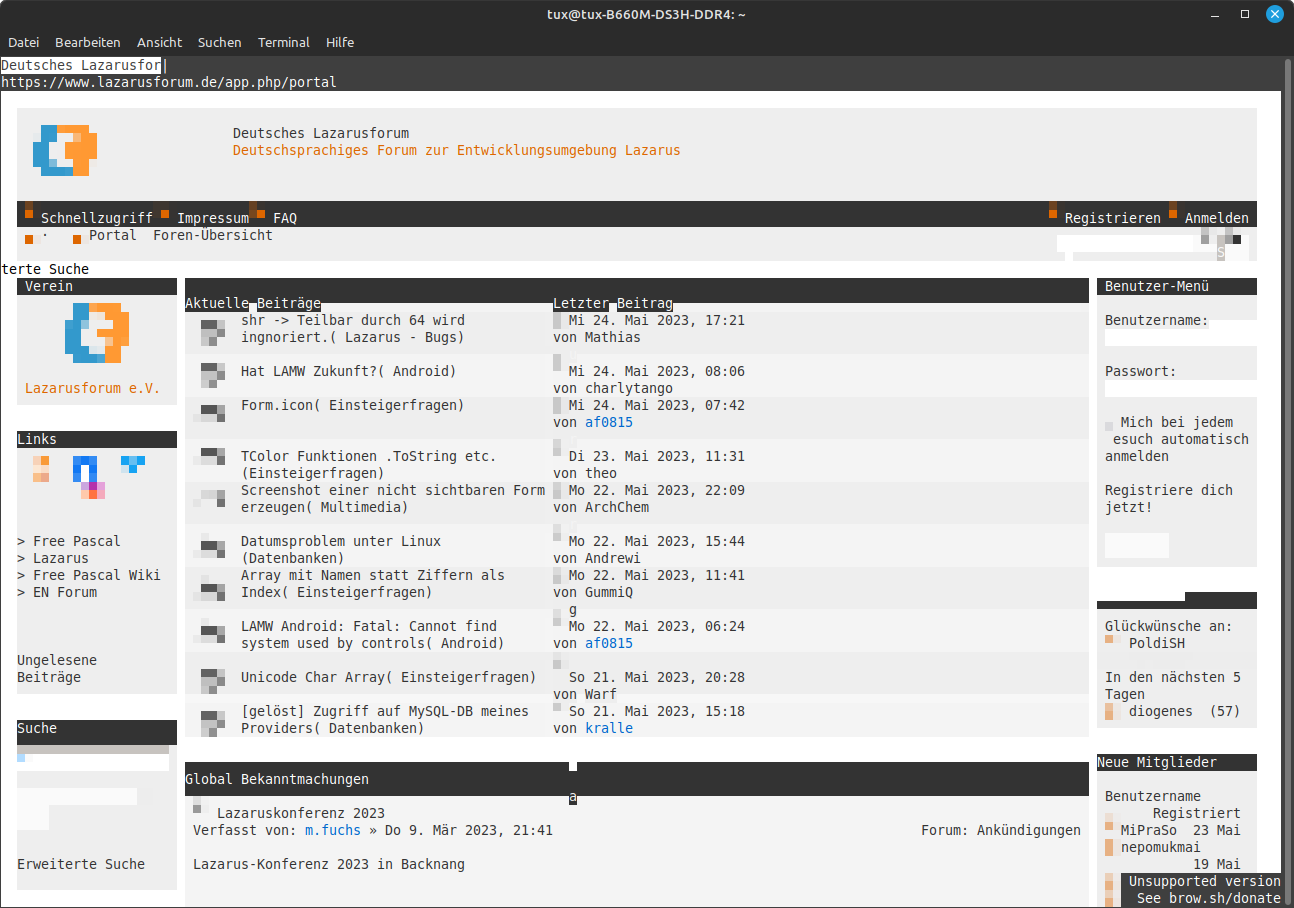1294x908 pixels.
Task: Open the Lazarusforum e.V. link
Action: click(93, 388)
